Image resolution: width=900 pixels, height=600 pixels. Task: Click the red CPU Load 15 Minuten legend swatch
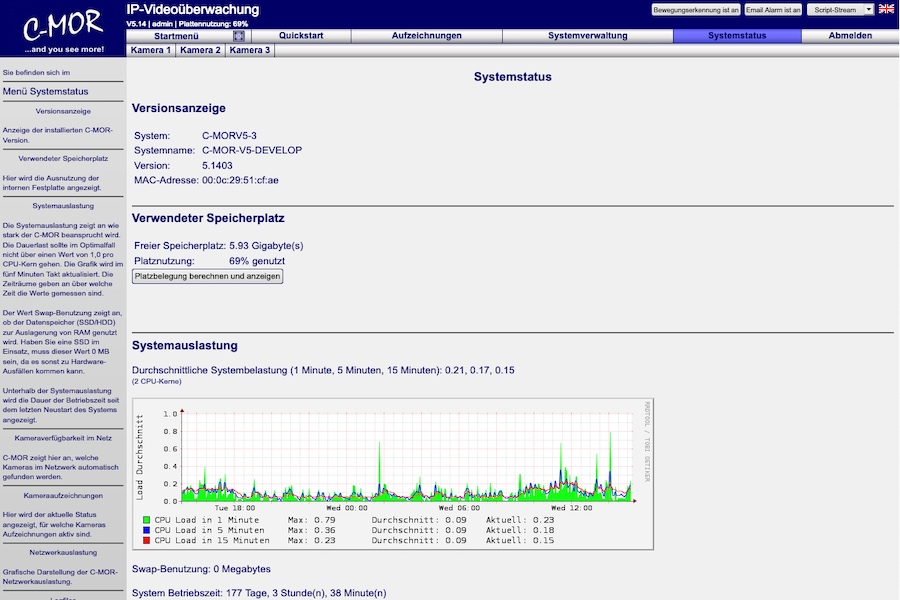tap(146, 541)
